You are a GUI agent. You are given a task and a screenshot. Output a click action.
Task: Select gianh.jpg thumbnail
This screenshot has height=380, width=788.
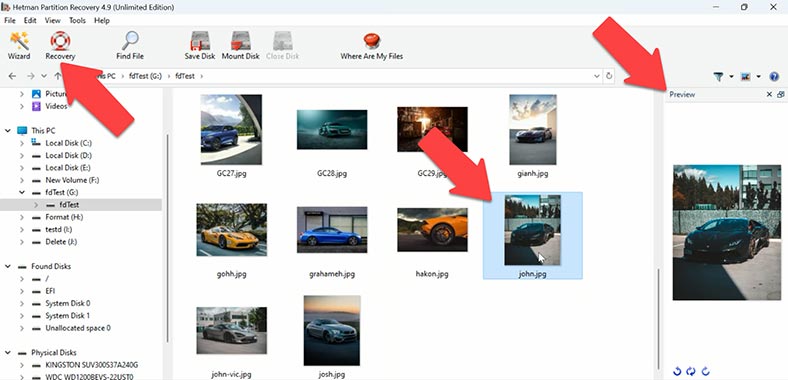(x=533, y=130)
